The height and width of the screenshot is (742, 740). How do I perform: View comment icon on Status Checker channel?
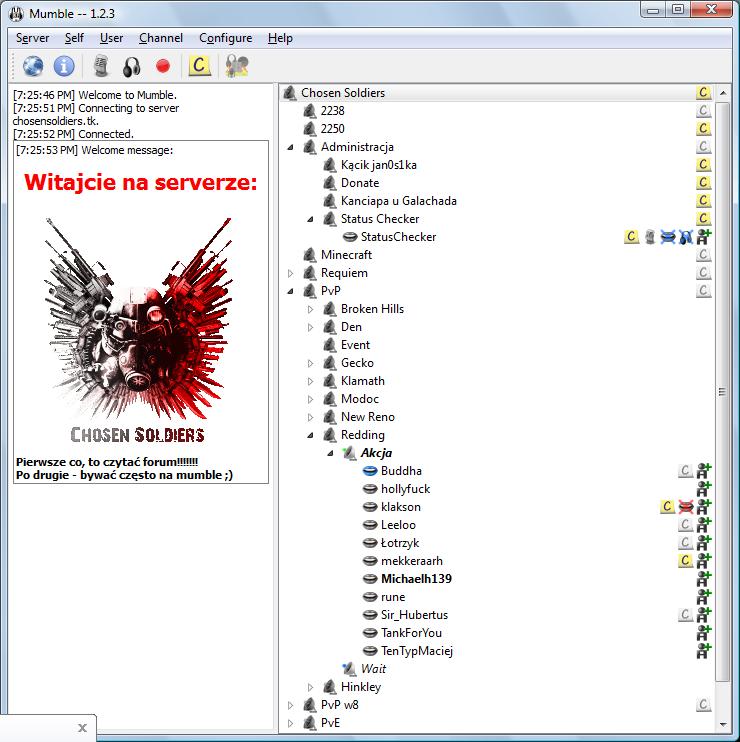coord(704,218)
